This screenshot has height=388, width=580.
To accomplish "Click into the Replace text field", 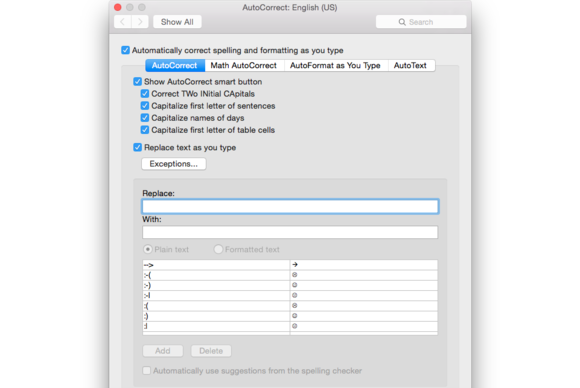I will 290,206.
